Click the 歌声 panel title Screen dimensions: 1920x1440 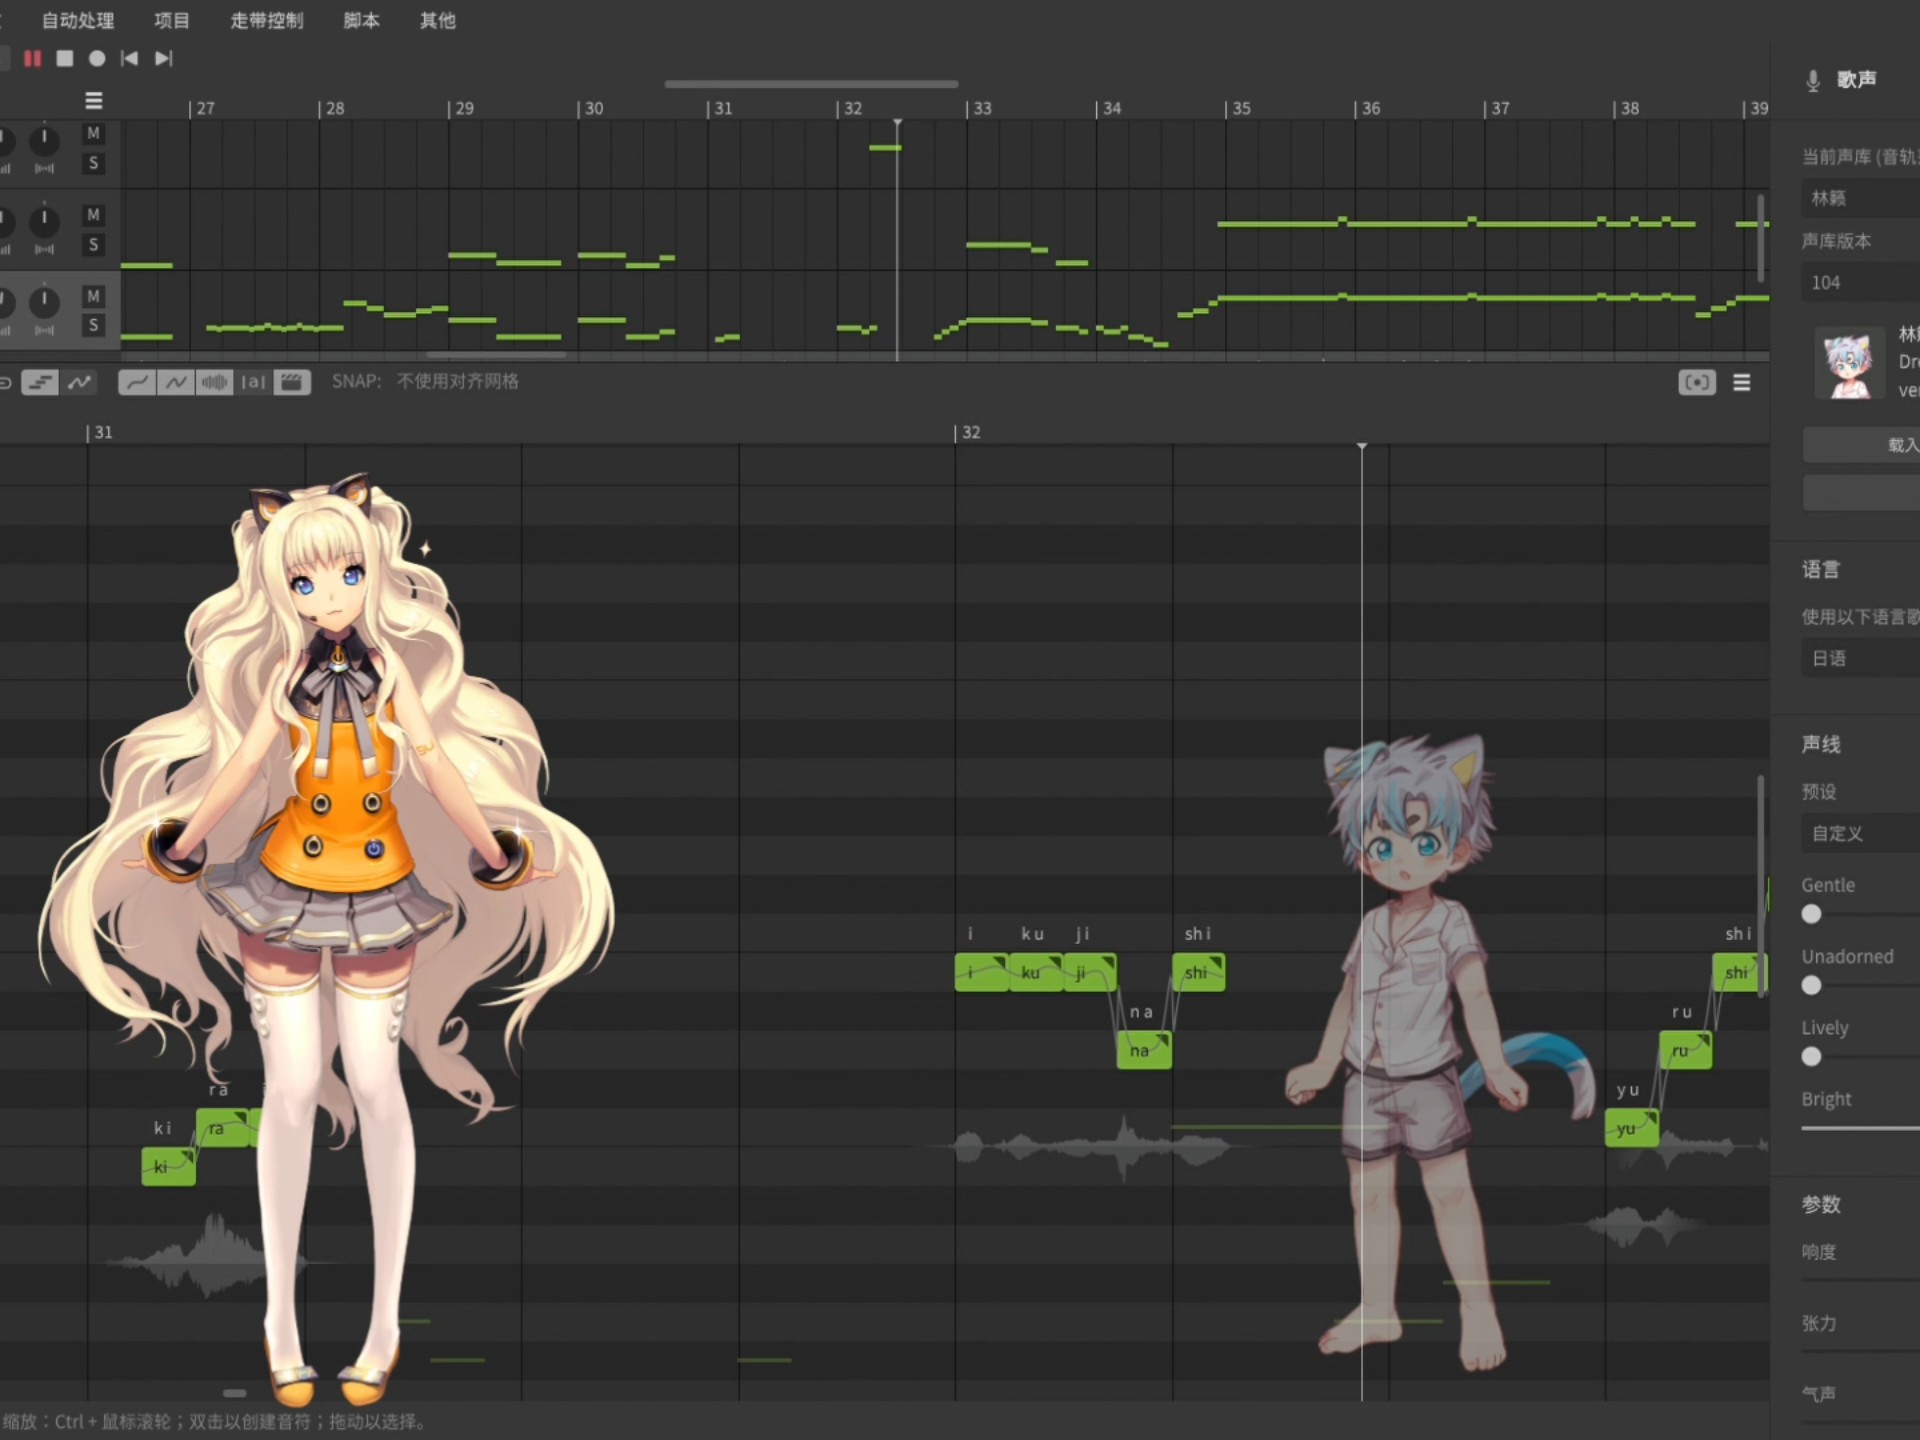coord(1856,79)
